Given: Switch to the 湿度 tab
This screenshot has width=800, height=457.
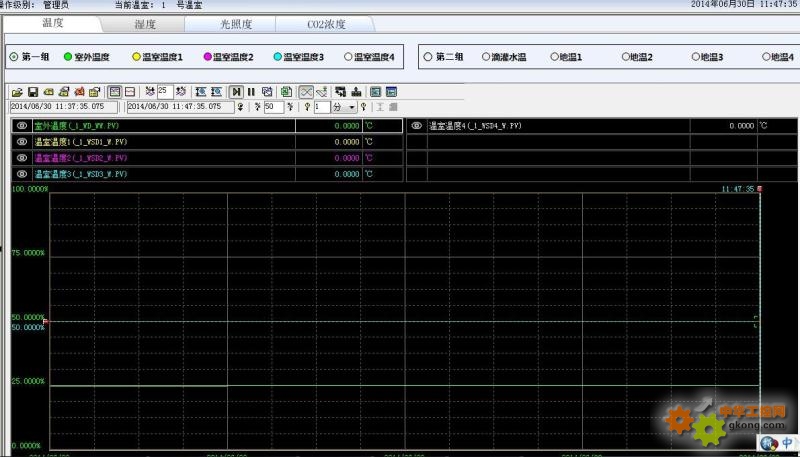Looking at the screenshot, I should click(144, 22).
